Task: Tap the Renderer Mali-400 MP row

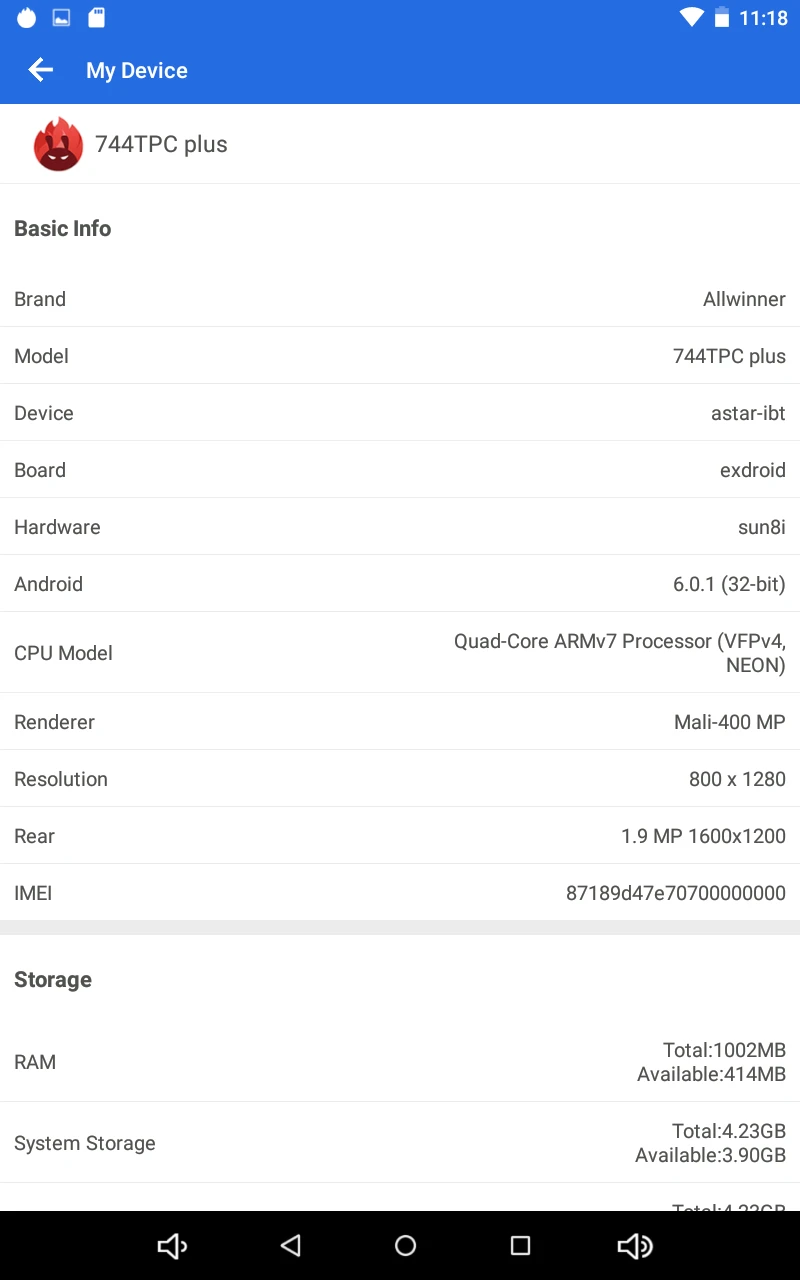Action: click(400, 722)
